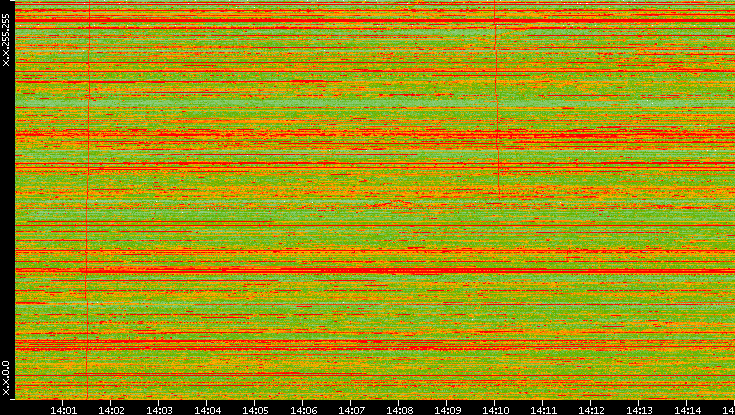Click the 14:07 axis label
This screenshot has width=735, height=415.
tap(351, 410)
